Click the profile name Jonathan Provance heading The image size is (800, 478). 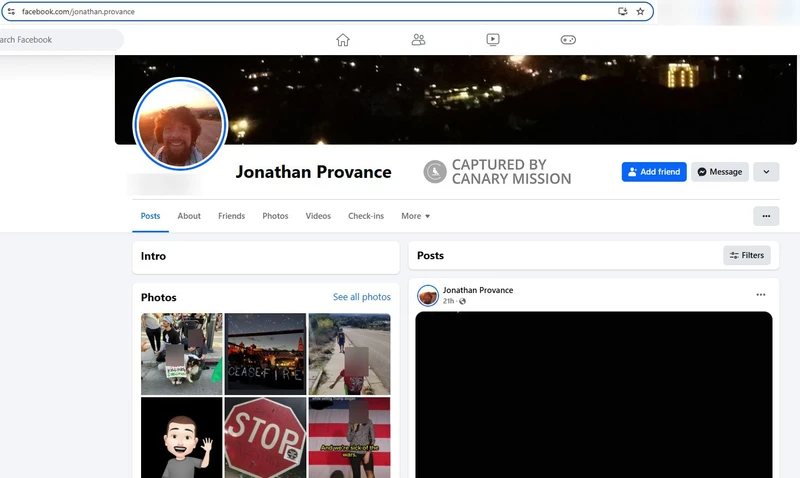tap(313, 172)
